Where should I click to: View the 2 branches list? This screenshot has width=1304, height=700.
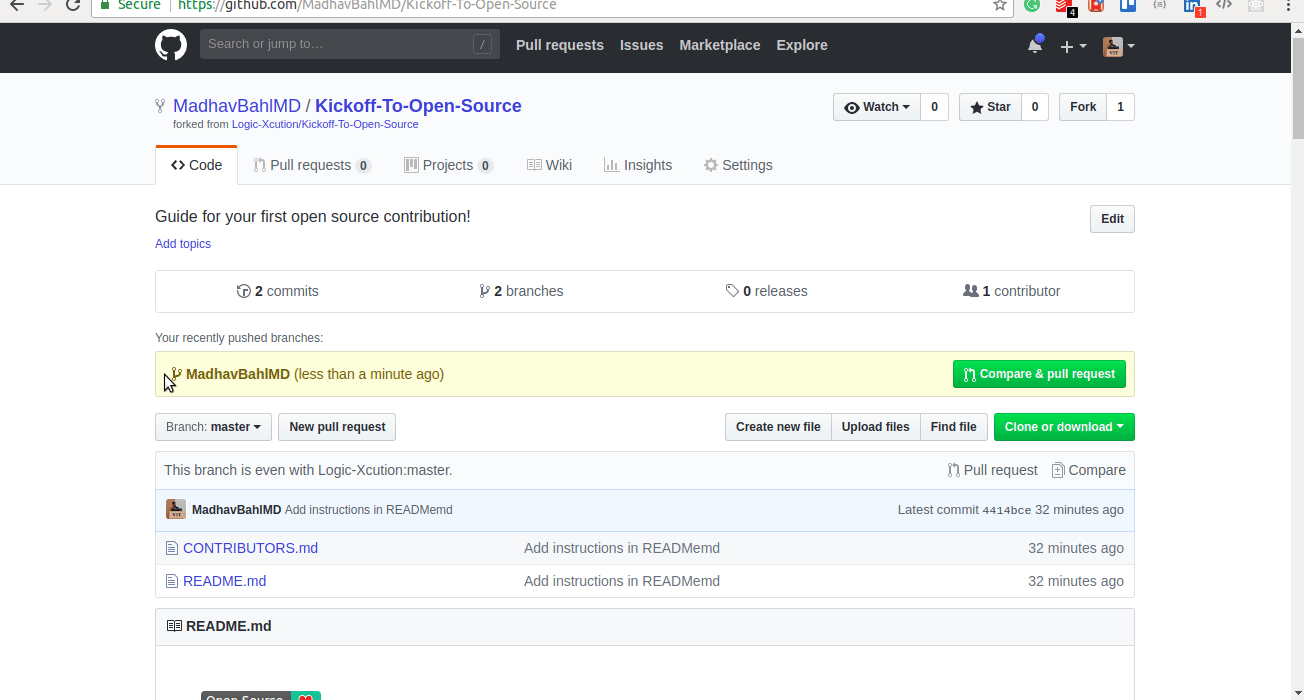click(521, 291)
